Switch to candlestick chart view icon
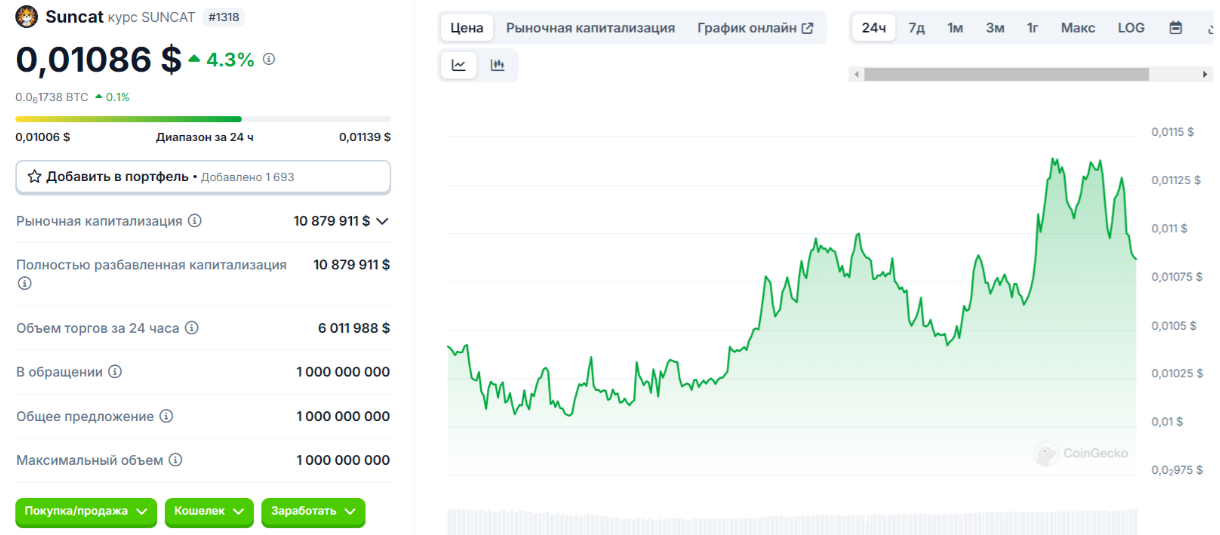 498,65
